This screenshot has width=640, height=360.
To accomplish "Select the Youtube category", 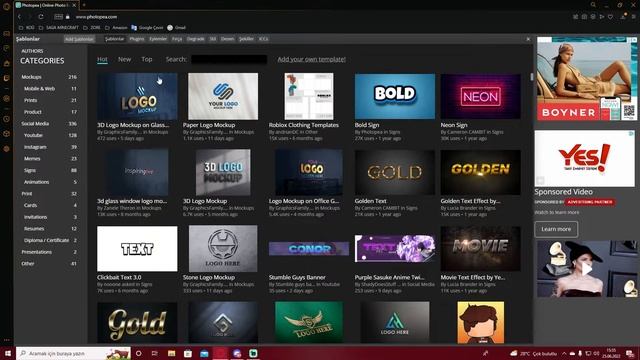I will point(50,135).
